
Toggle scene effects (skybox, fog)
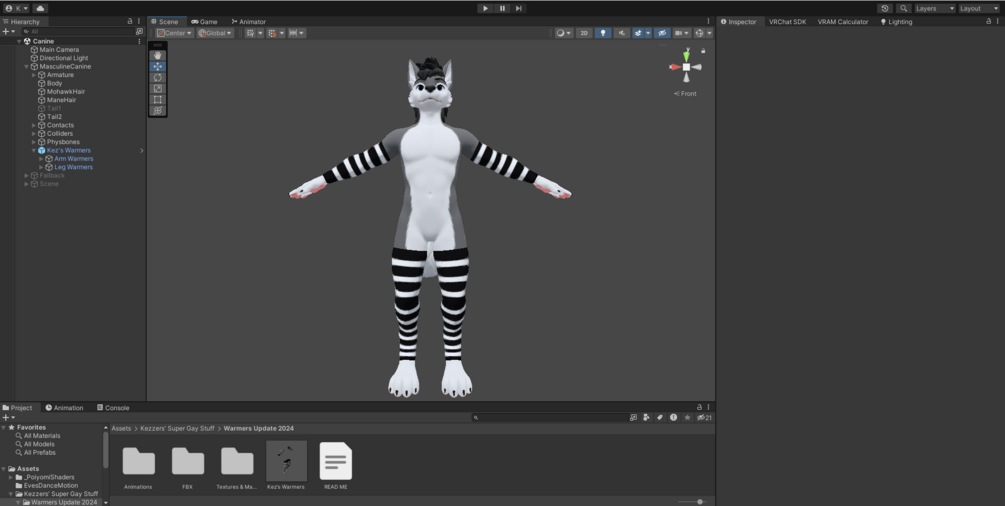point(638,33)
